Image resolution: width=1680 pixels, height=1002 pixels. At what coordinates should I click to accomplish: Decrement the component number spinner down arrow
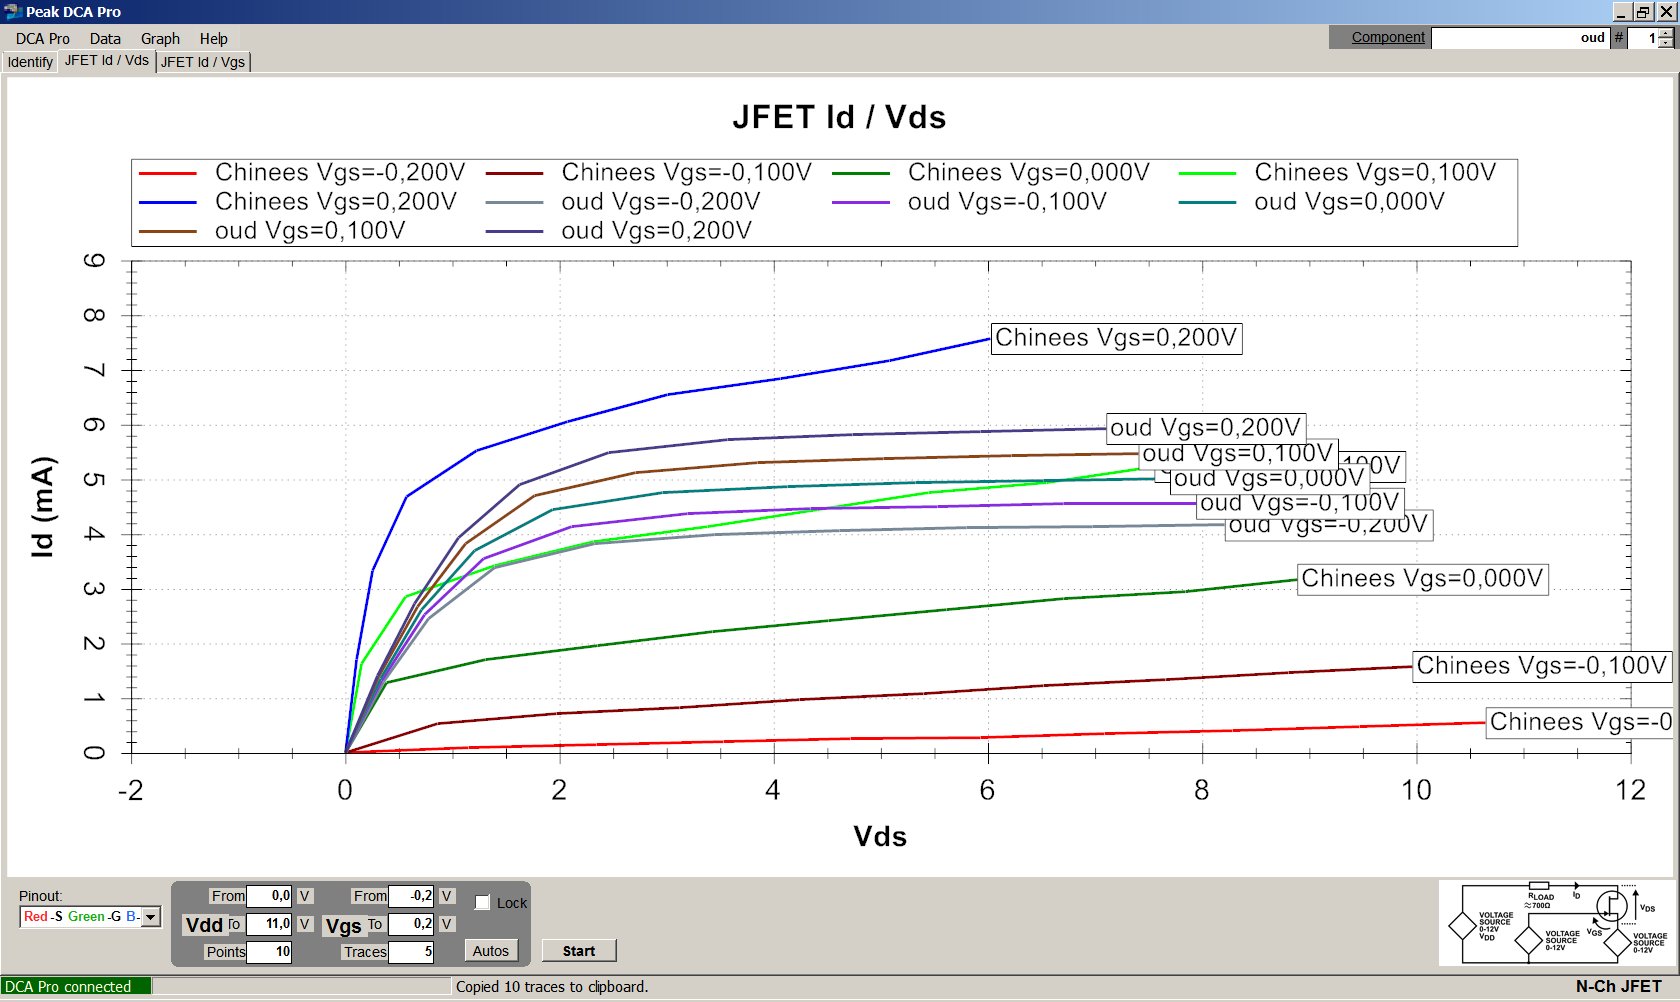tap(1665, 43)
